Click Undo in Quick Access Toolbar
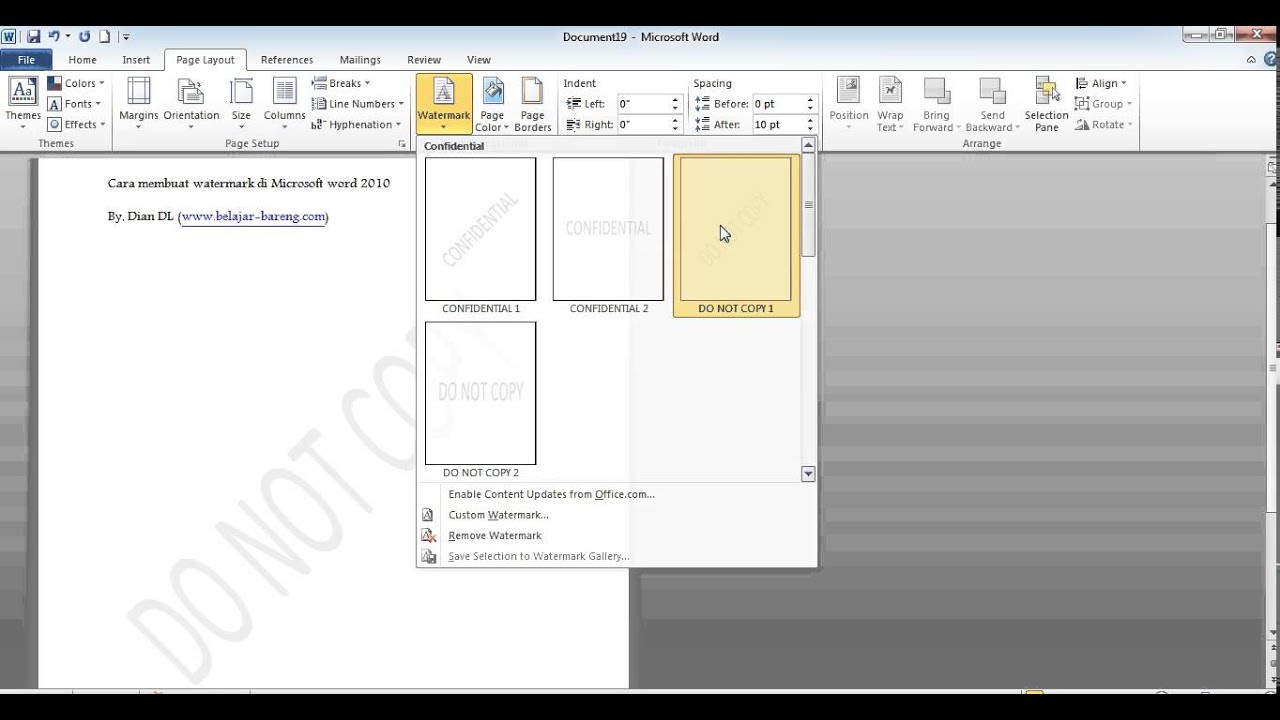 (54, 36)
